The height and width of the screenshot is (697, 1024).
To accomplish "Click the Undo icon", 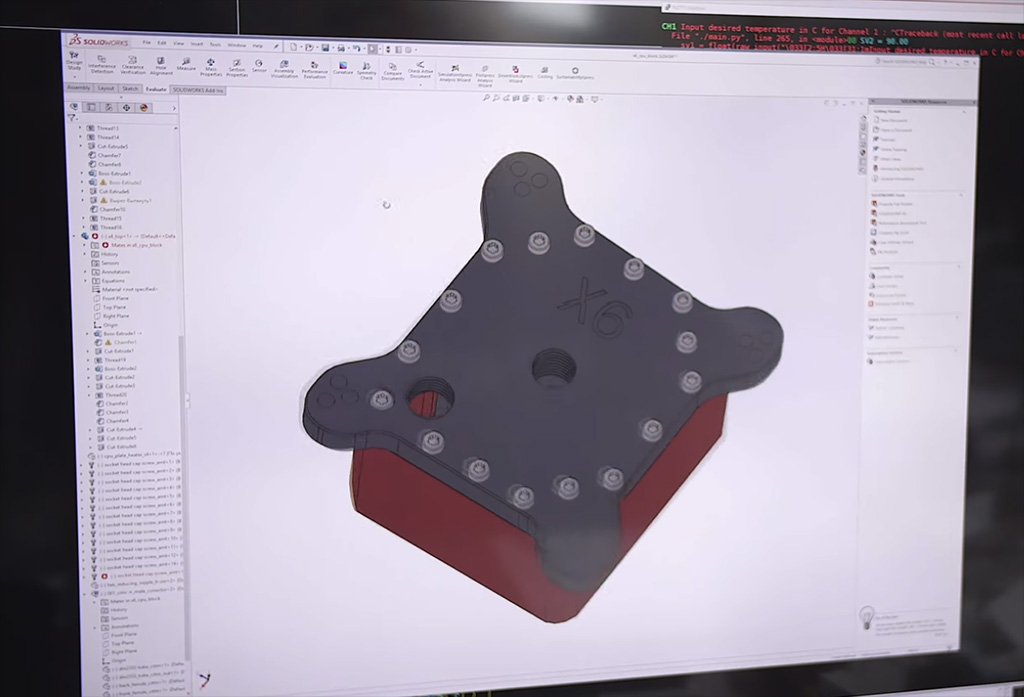I will [x=357, y=48].
